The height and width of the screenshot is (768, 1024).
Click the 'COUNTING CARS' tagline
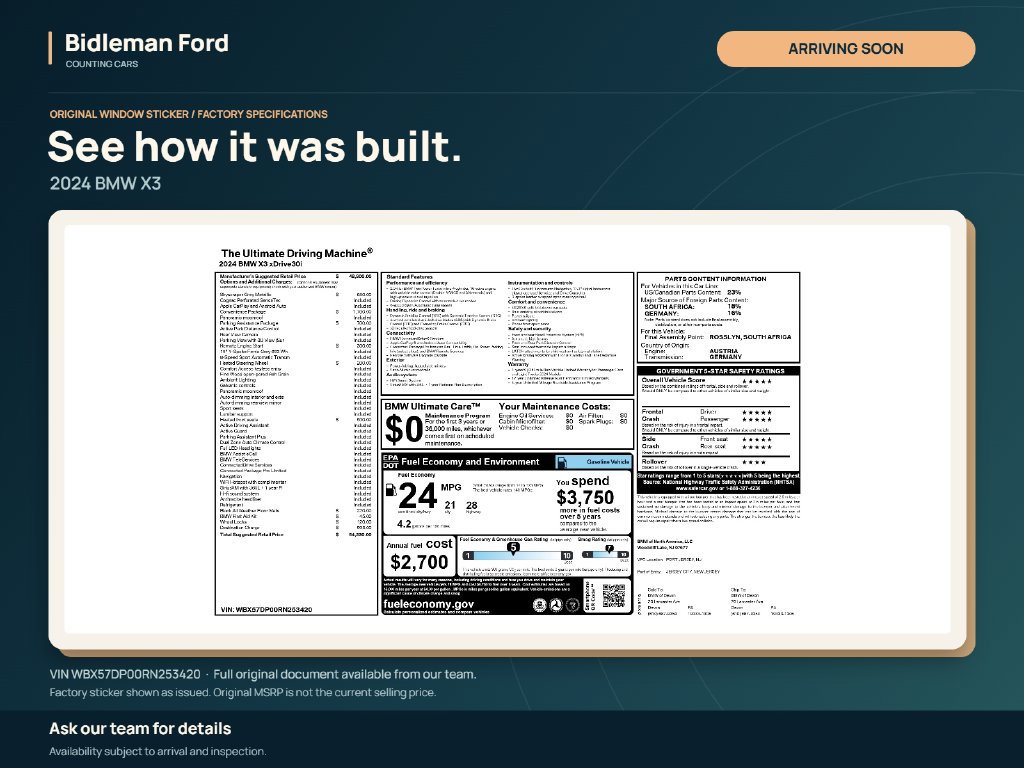(102, 64)
